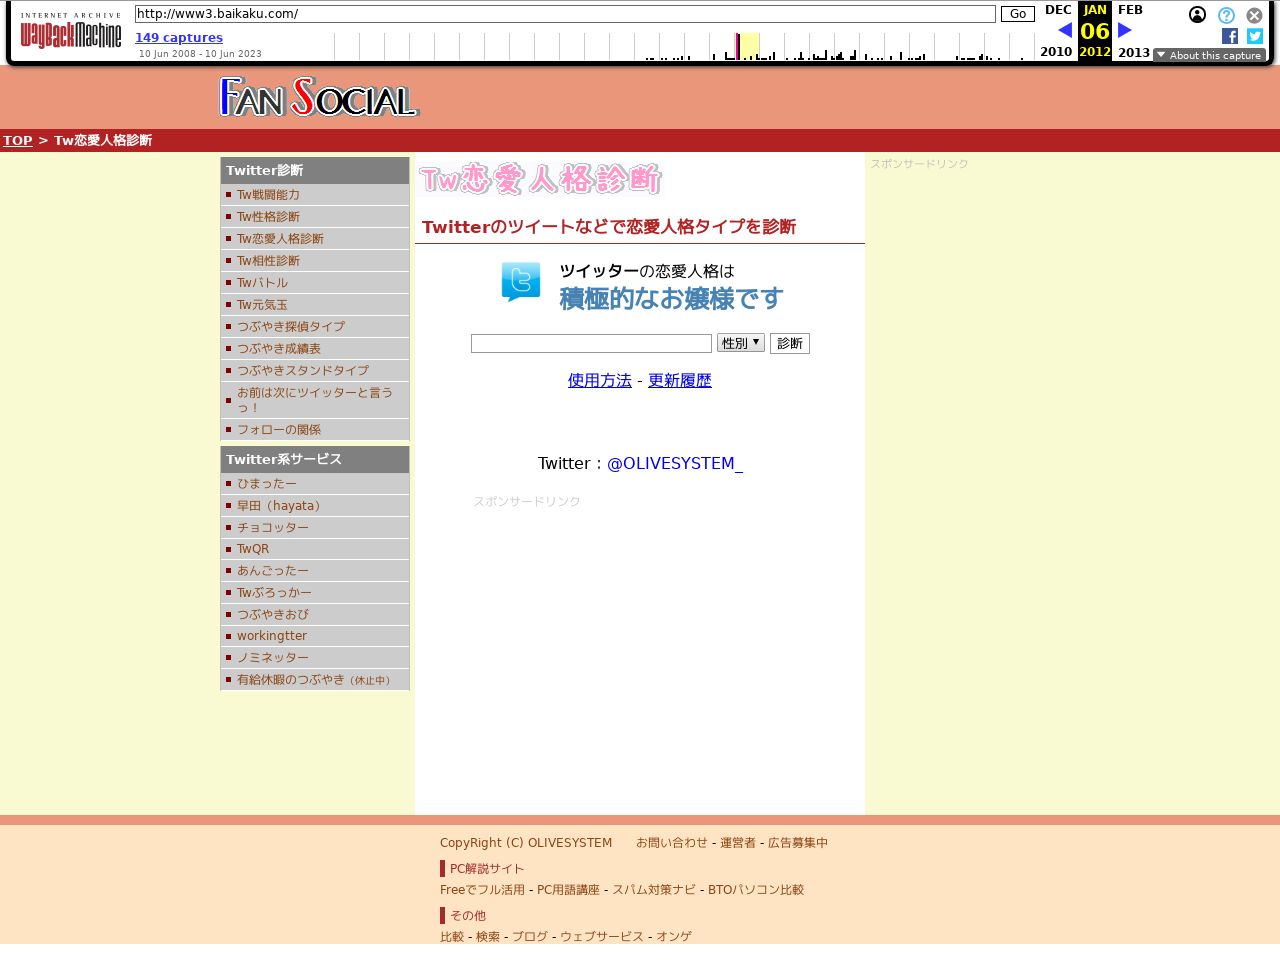1280x960 pixels.
Task: Open the @OLIVESYSTEM_ Twitter link
Action: click(x=674, y=464)
